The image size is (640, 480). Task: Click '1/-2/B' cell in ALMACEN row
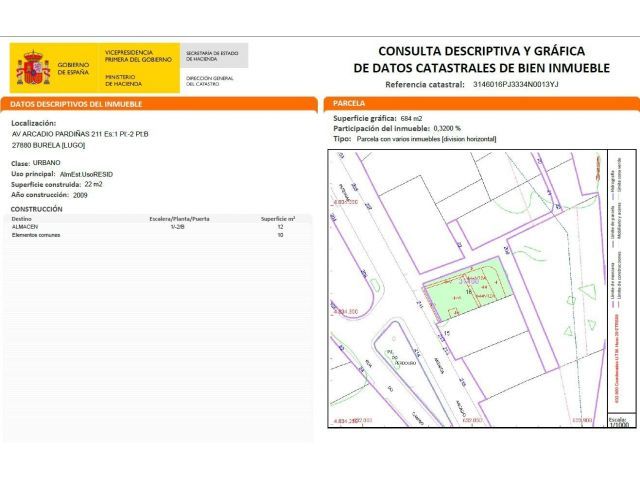click(178, 227)
